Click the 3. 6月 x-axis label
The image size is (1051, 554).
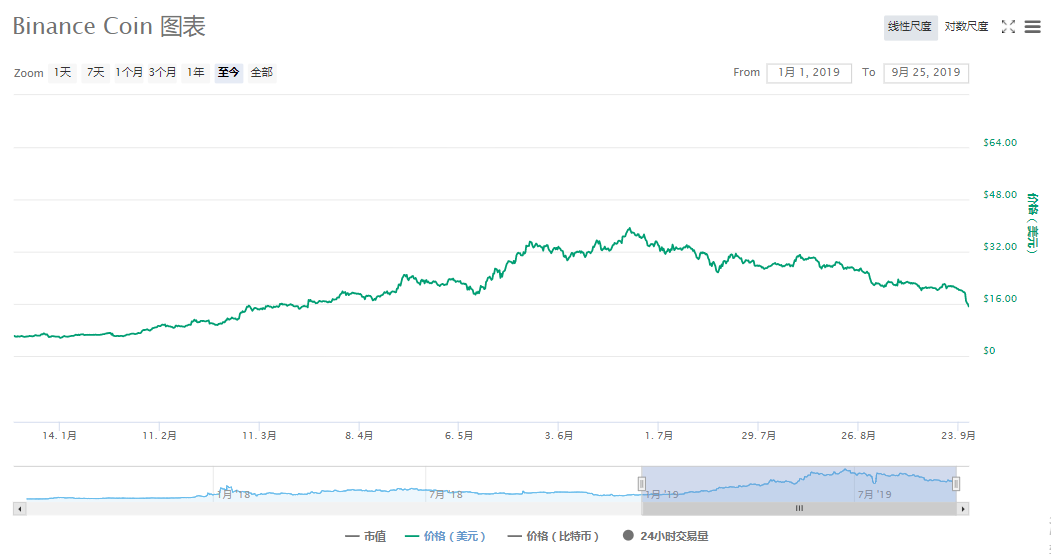(x=559, y=436)
